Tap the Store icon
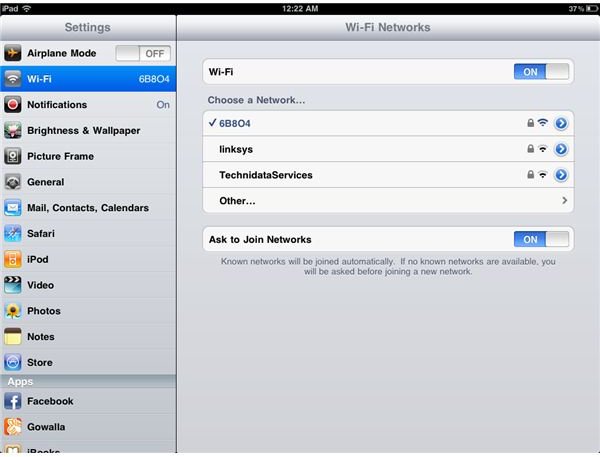The width and height of the screenshot is (600, 457). point(13,362)
